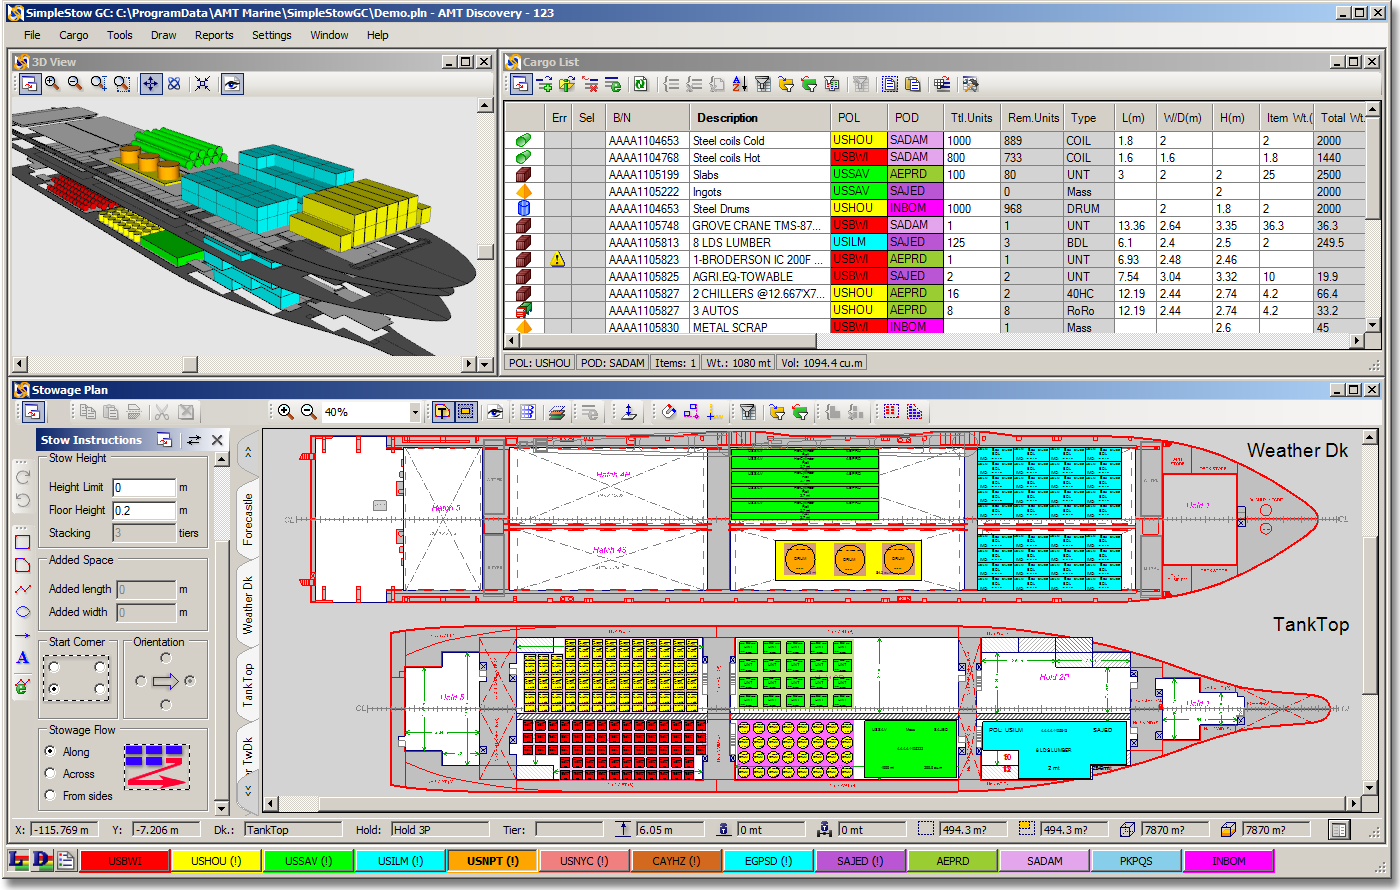Select the Steel Drums cargo row
The width and height of the screenshot is (1400, 890).
pos(936,209)
